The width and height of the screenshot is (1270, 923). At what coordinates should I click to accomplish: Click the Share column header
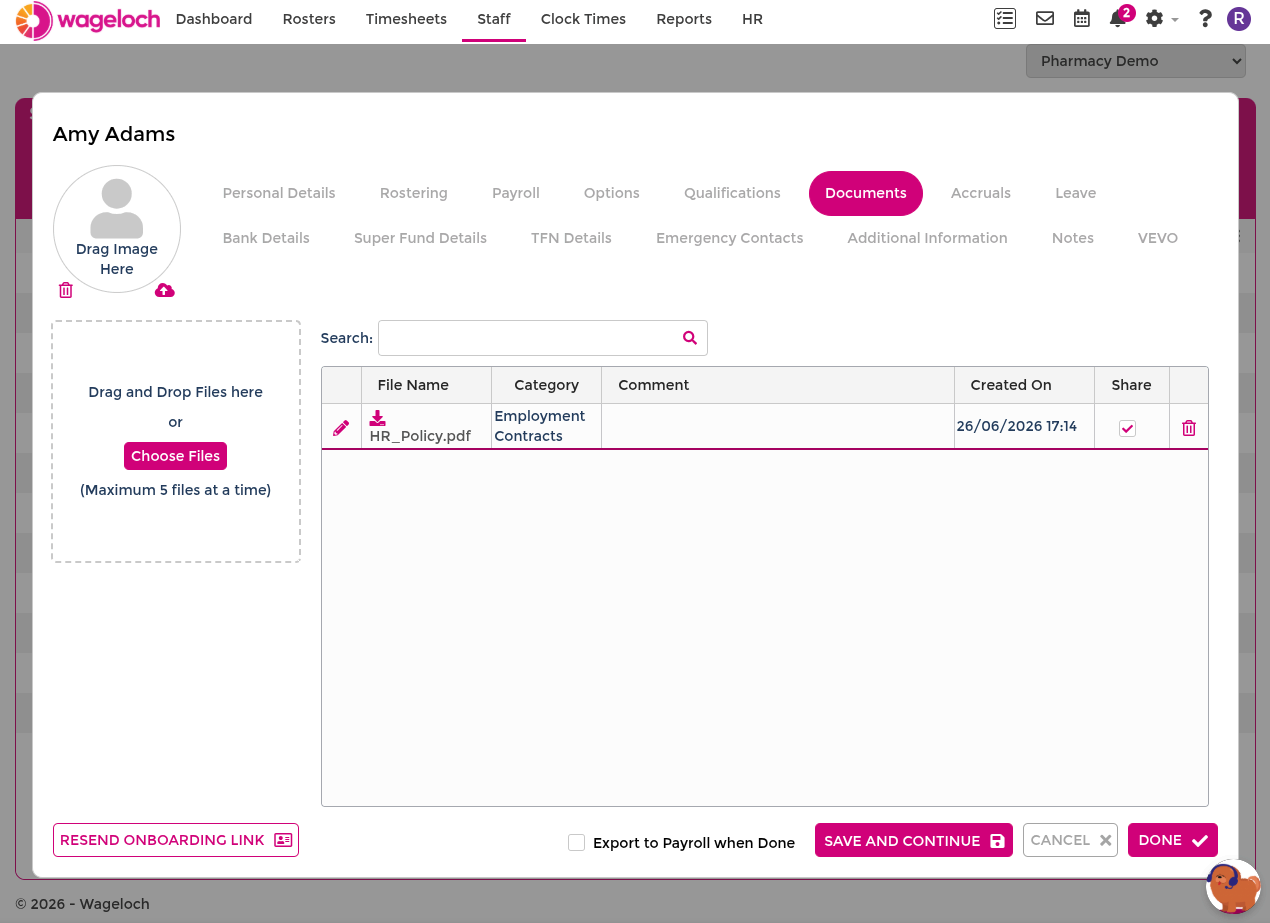(x=1131, y=385)
